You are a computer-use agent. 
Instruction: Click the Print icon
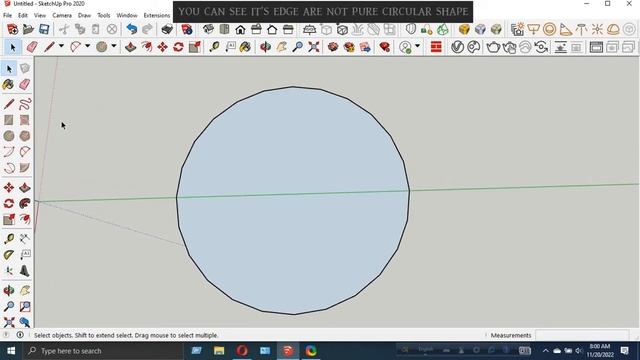click(167, 29)
